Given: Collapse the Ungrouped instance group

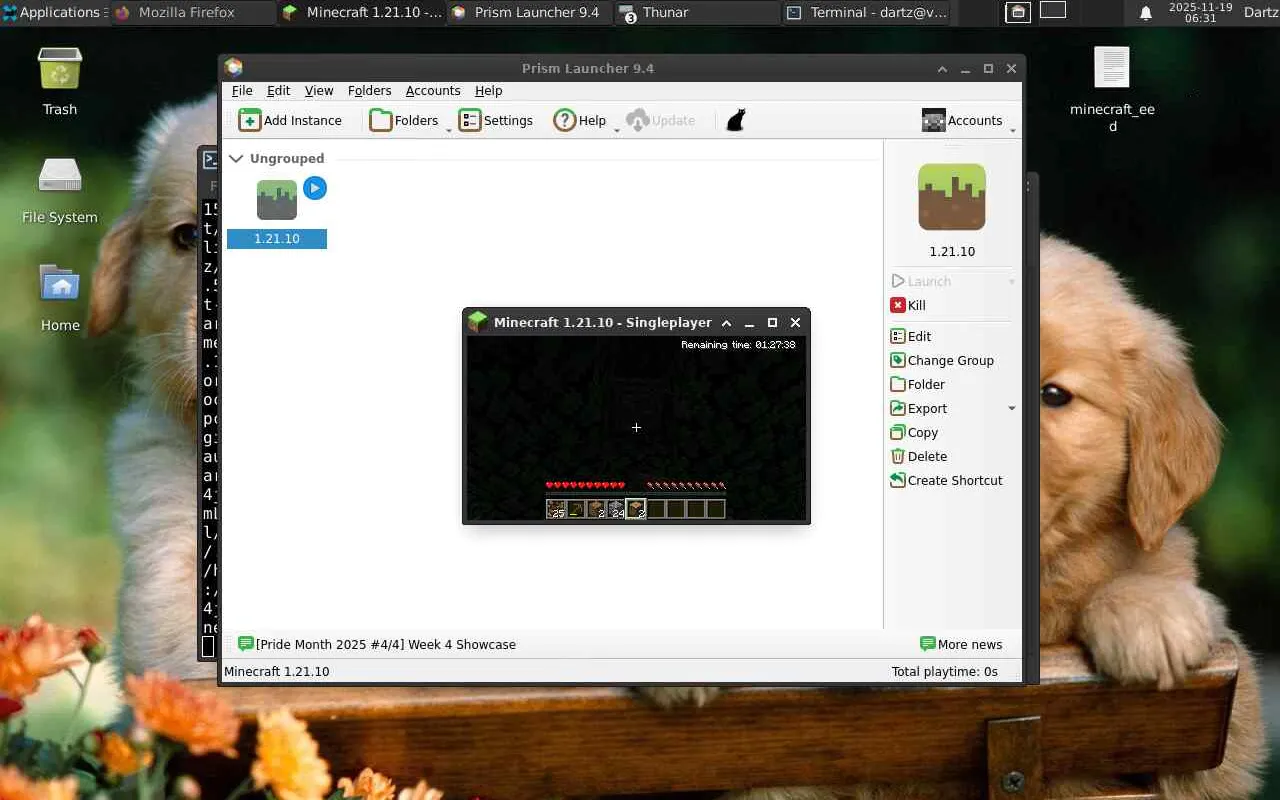Looking at the screenshot, I should point(237,158).
